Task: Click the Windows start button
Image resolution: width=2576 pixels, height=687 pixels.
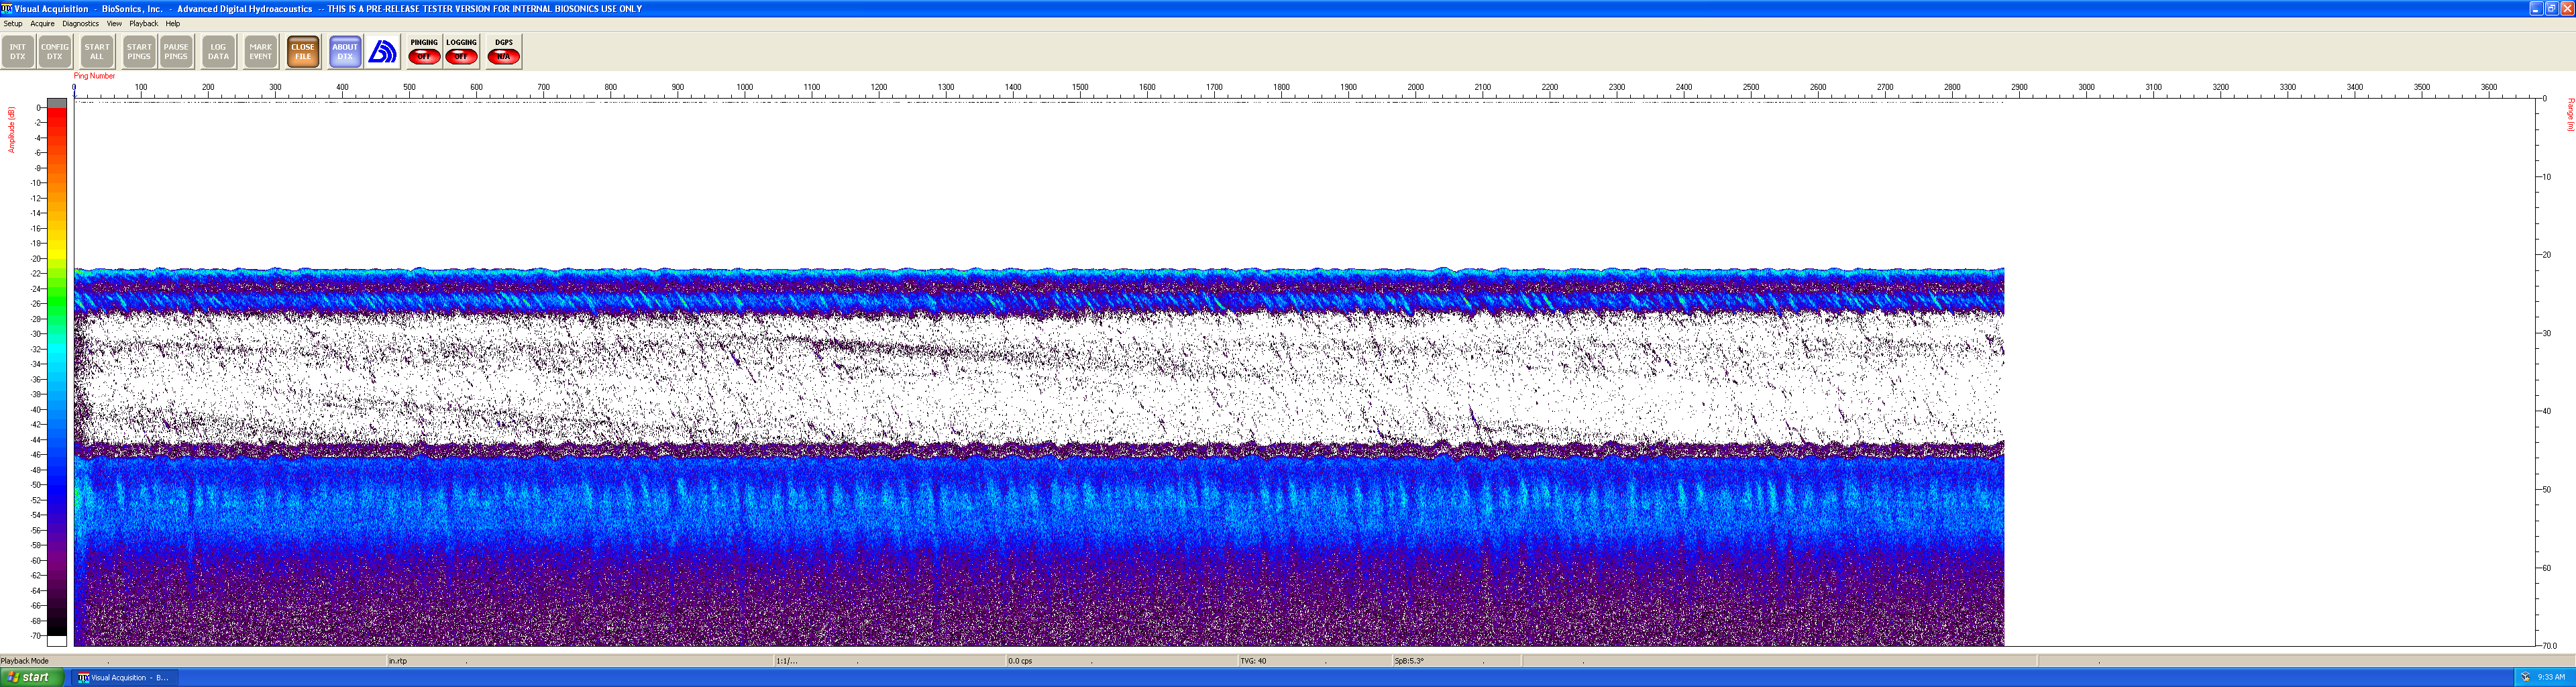Action: tap(33, 678)
